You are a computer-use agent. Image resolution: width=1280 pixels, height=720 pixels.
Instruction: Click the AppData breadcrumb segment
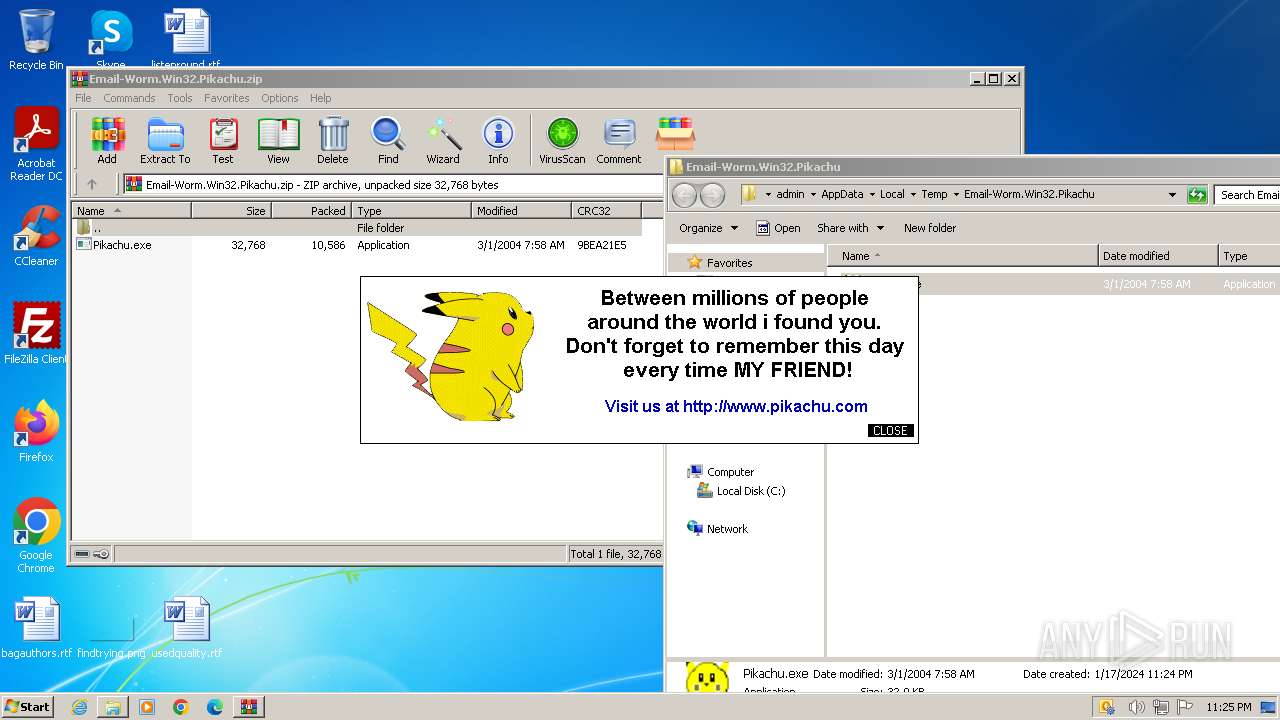pyautogui.click(x=842, y=195)
